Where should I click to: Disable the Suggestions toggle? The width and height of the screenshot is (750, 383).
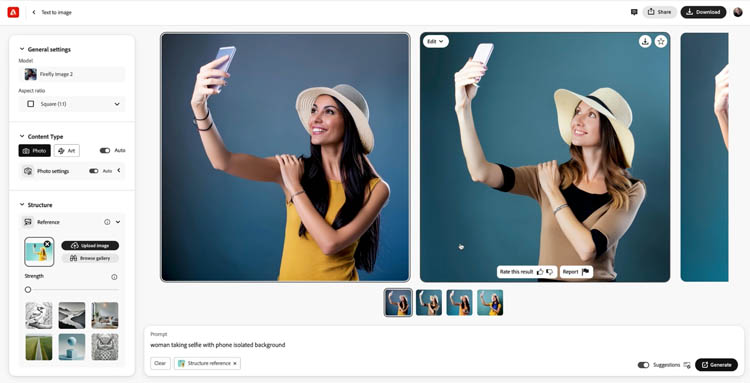(x=643, y=365)
